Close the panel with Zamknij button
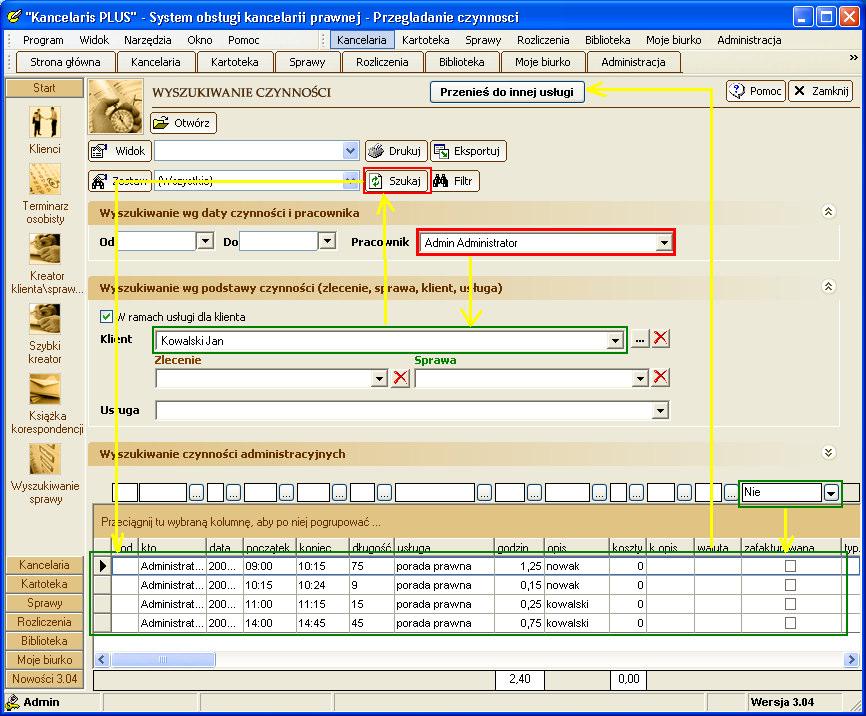This screenshot has width=866, height=716. [x=821, y=91]
